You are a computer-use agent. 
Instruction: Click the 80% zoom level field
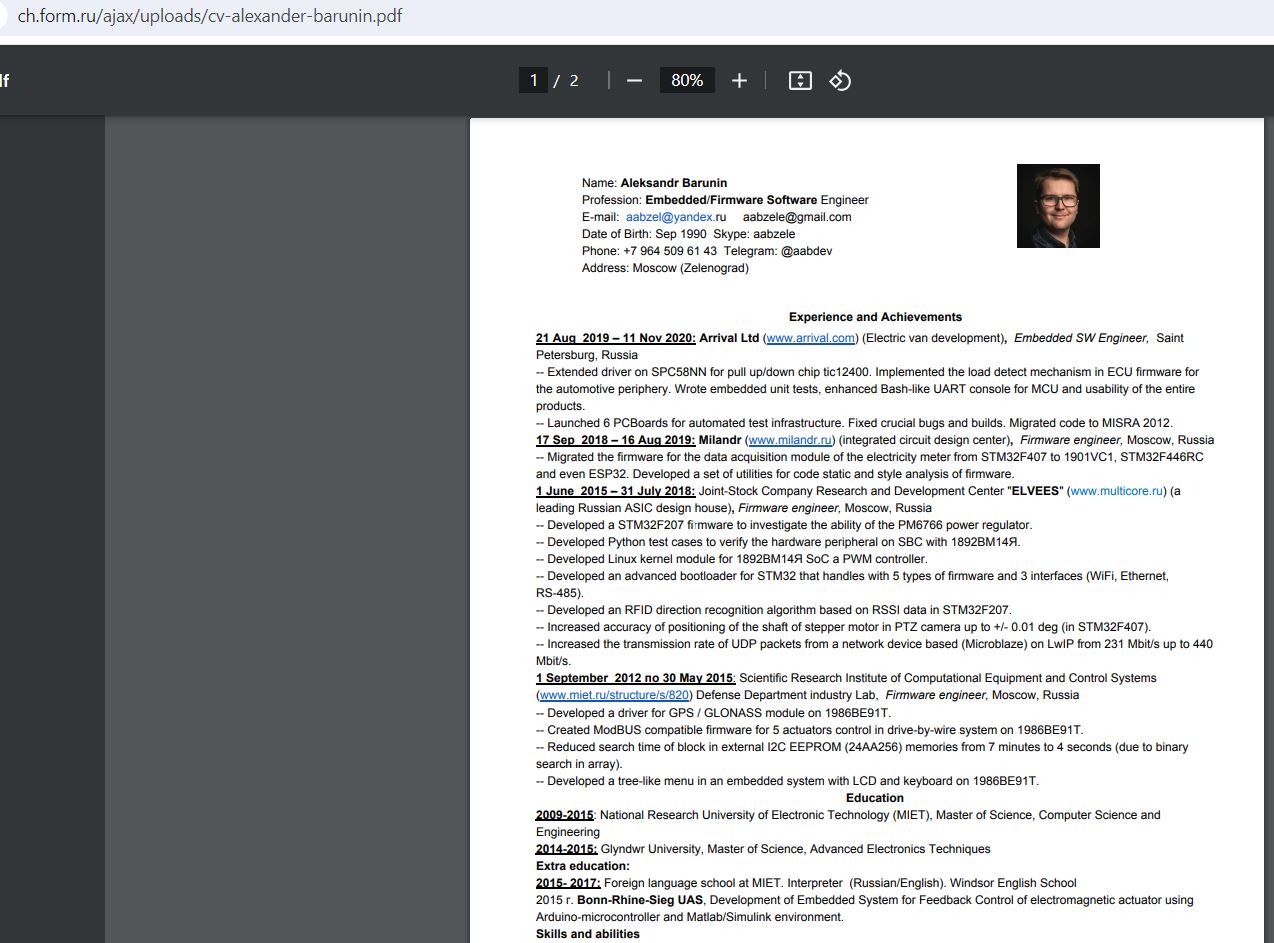click(687, 80)
